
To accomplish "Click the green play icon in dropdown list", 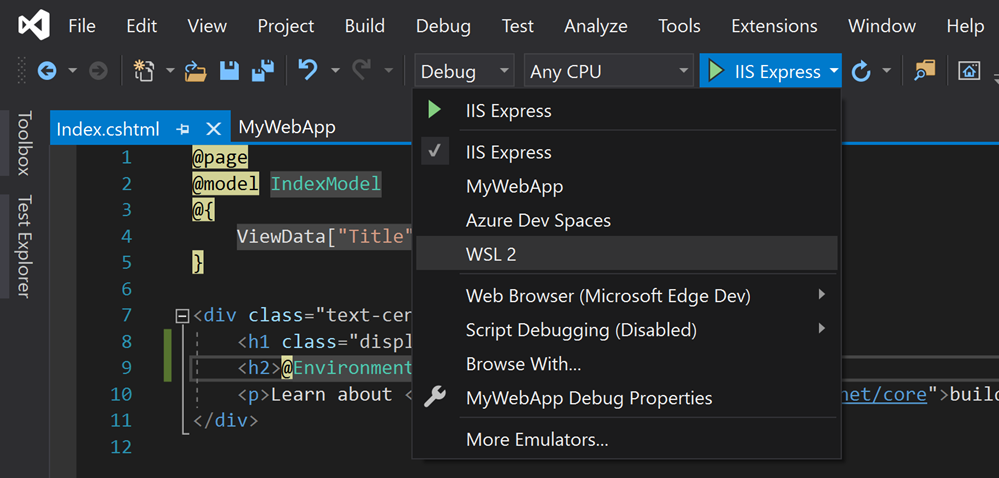I will (435, 110).
